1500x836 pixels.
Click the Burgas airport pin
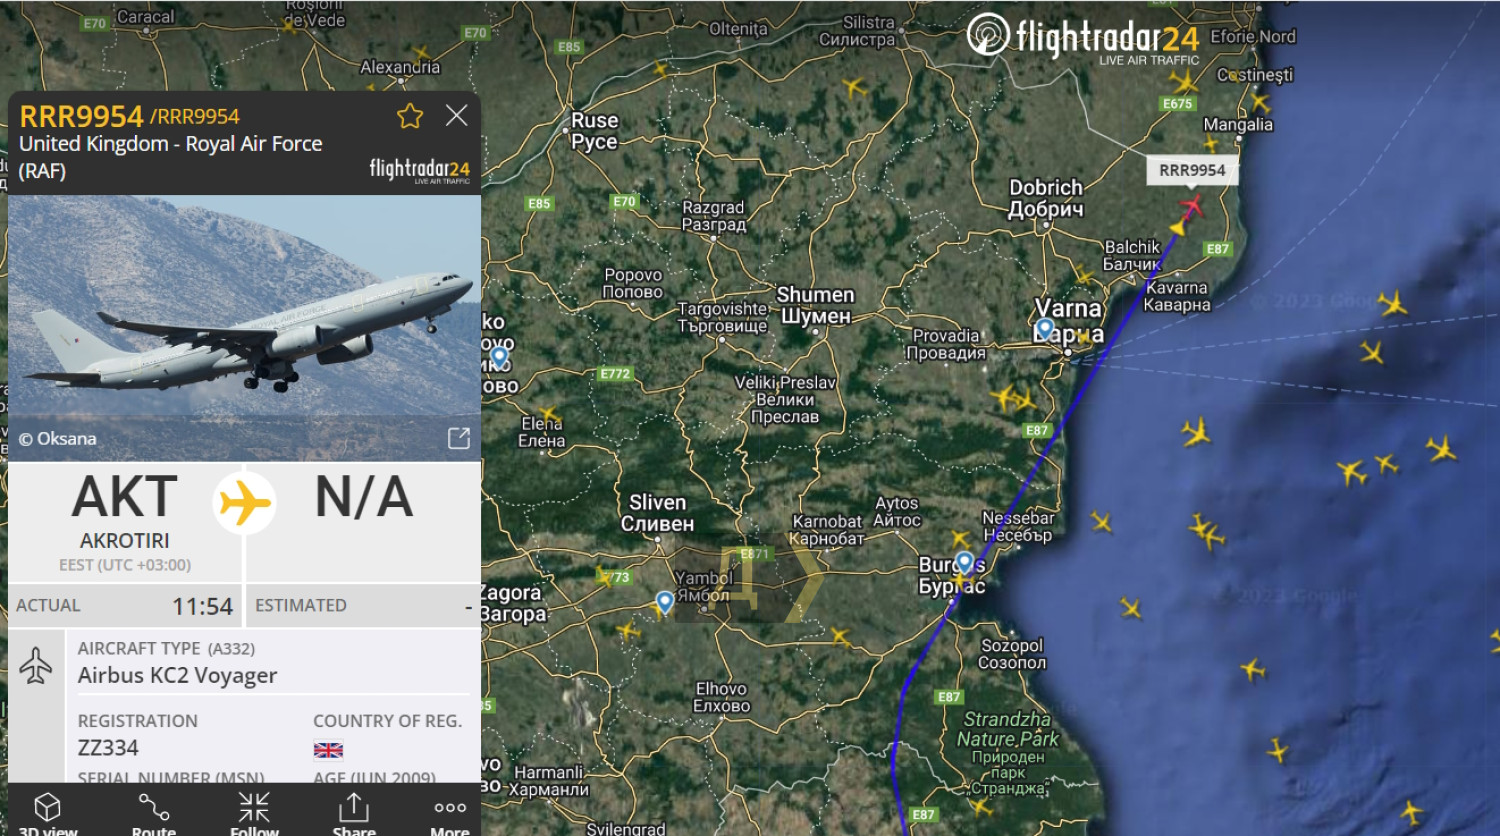click(964, 562)
